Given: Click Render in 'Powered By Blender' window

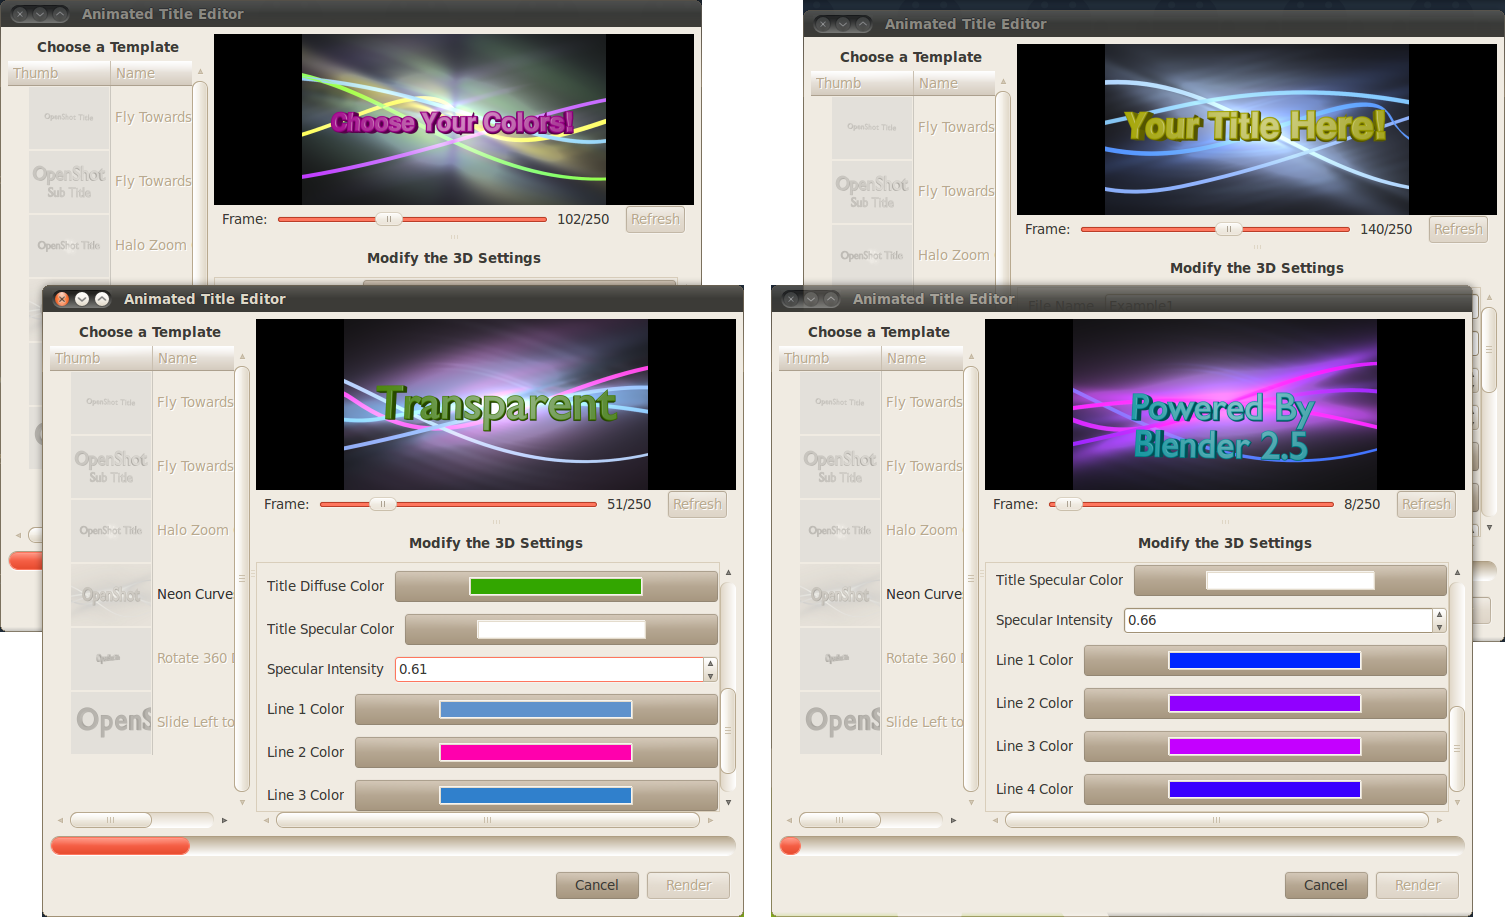Looking at the screenshot, I should pos(1417,885).
